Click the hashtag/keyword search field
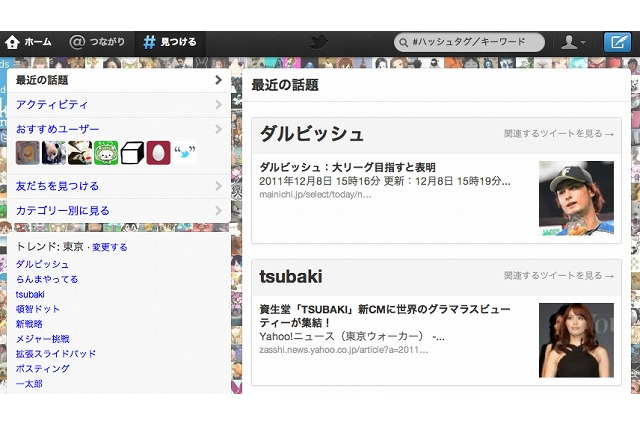640x426 pixels. pos(470,42)
